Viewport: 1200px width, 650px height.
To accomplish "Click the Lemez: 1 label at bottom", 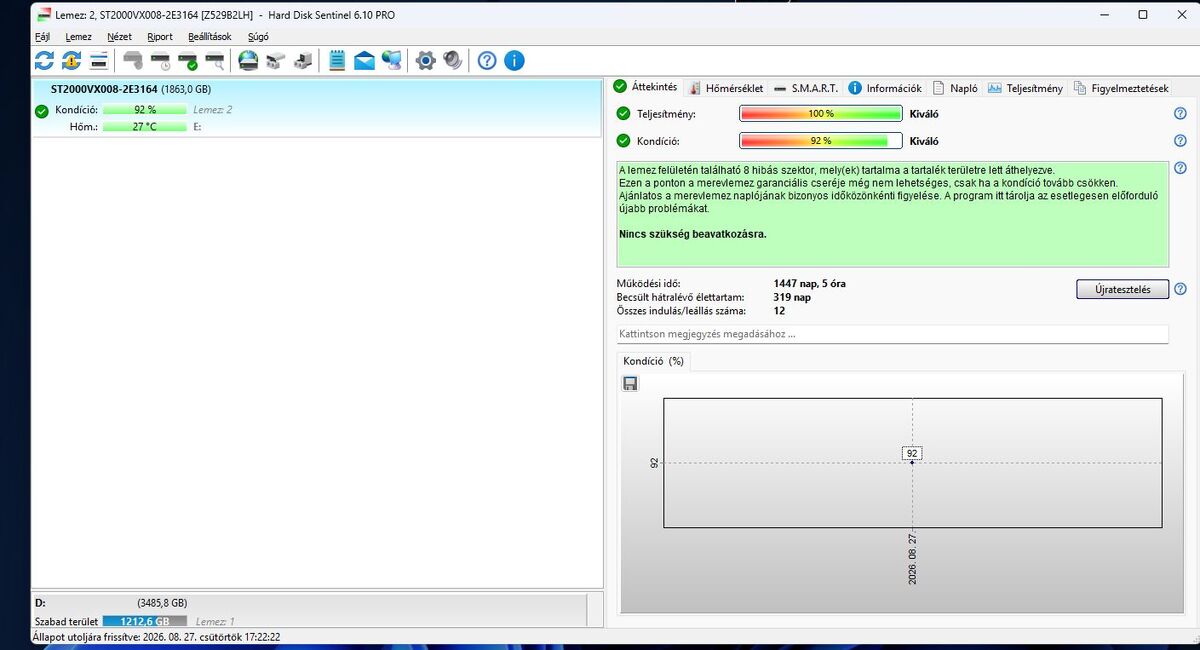I will click(214, 622).
